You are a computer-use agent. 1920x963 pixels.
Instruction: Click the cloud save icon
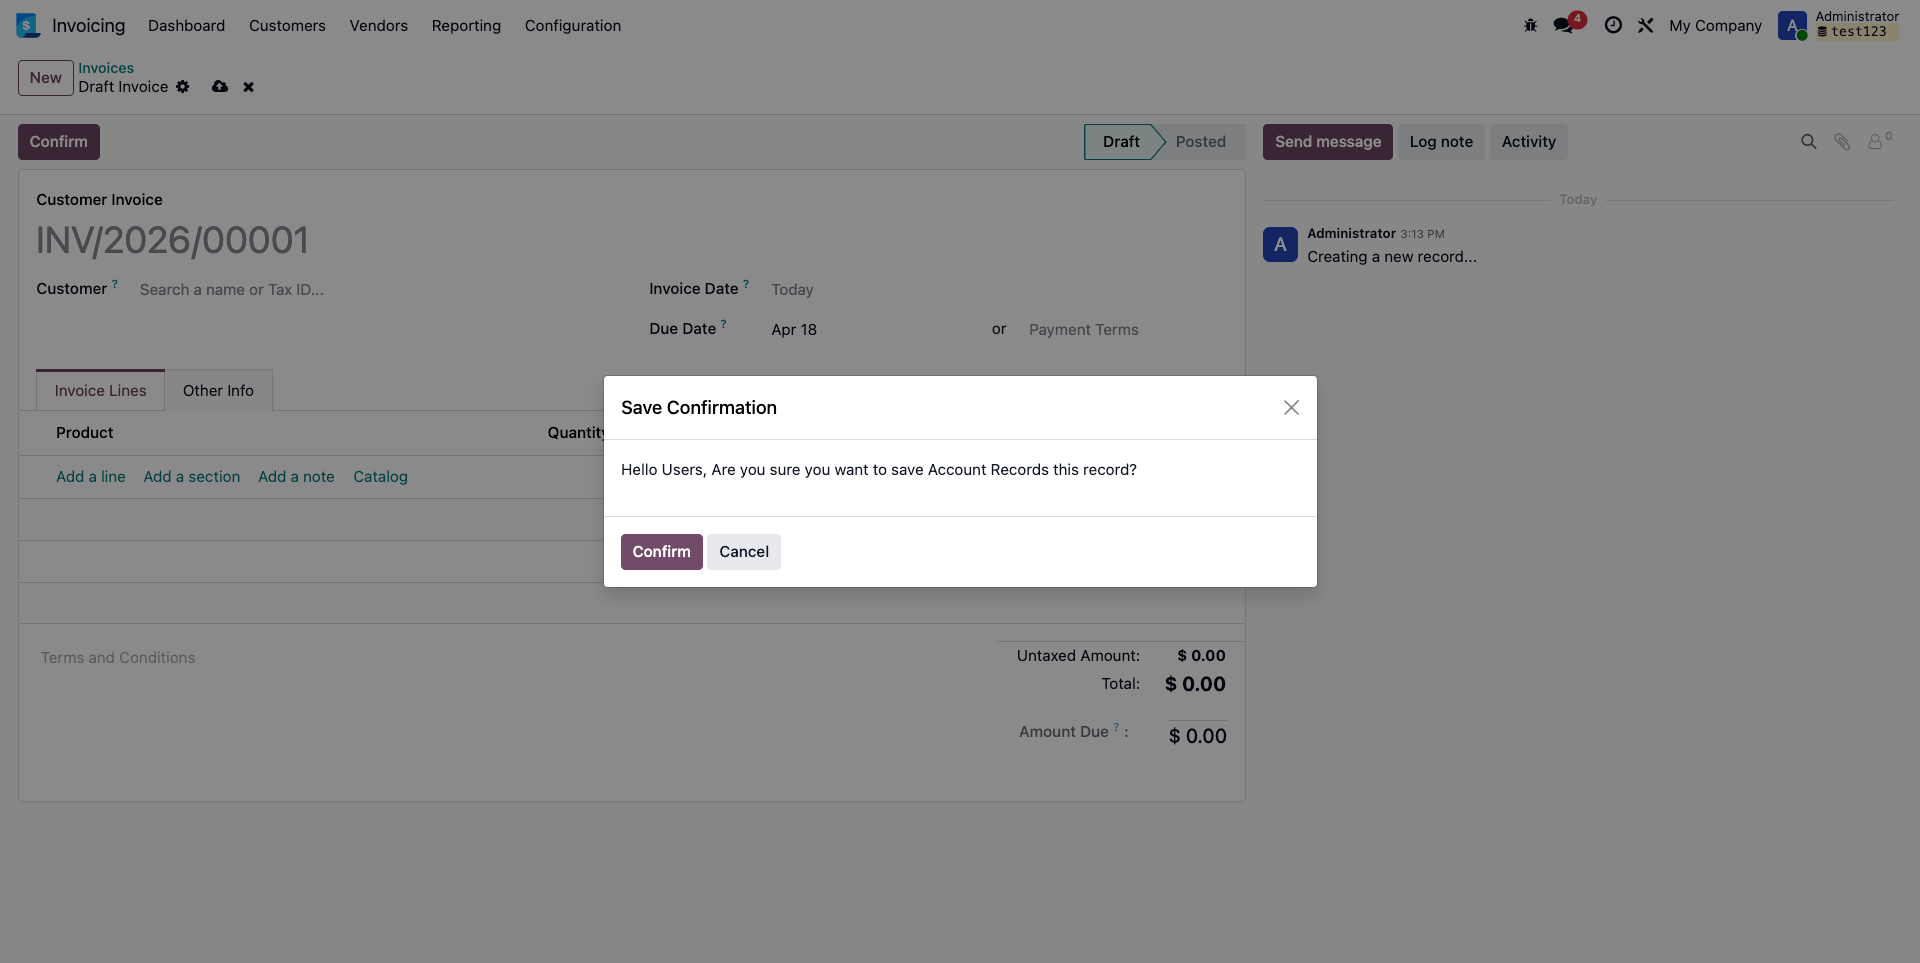220,87
